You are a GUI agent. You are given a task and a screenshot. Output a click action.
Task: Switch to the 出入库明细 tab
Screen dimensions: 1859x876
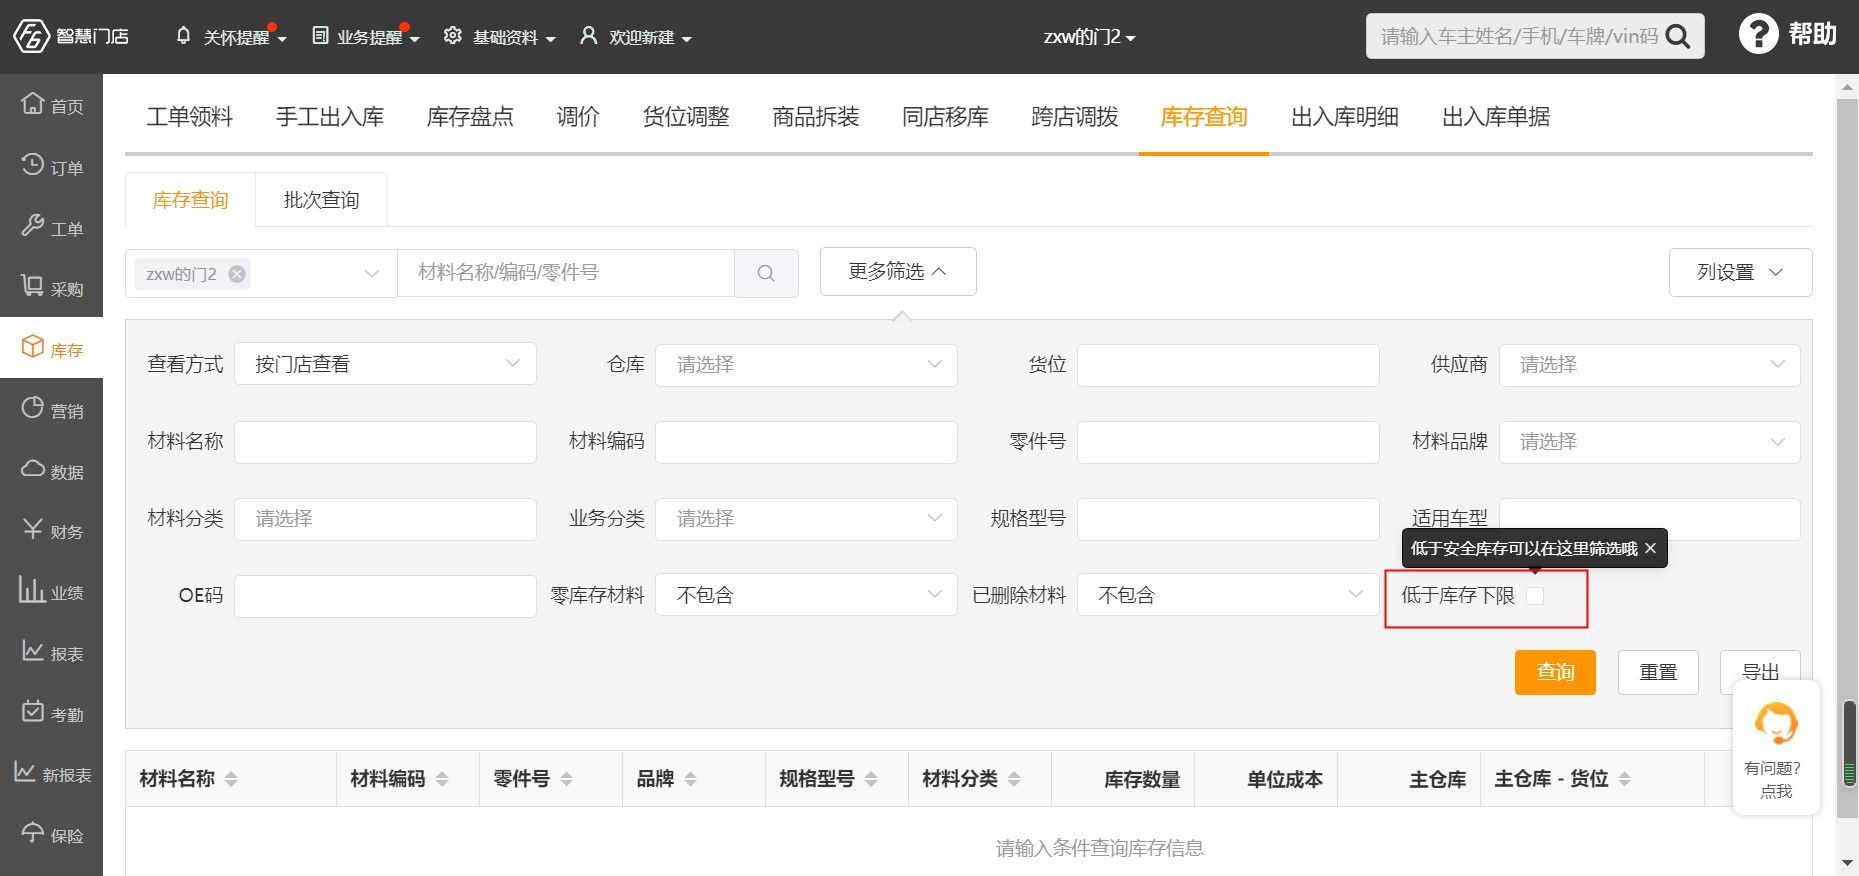(x=1345, y=116)
